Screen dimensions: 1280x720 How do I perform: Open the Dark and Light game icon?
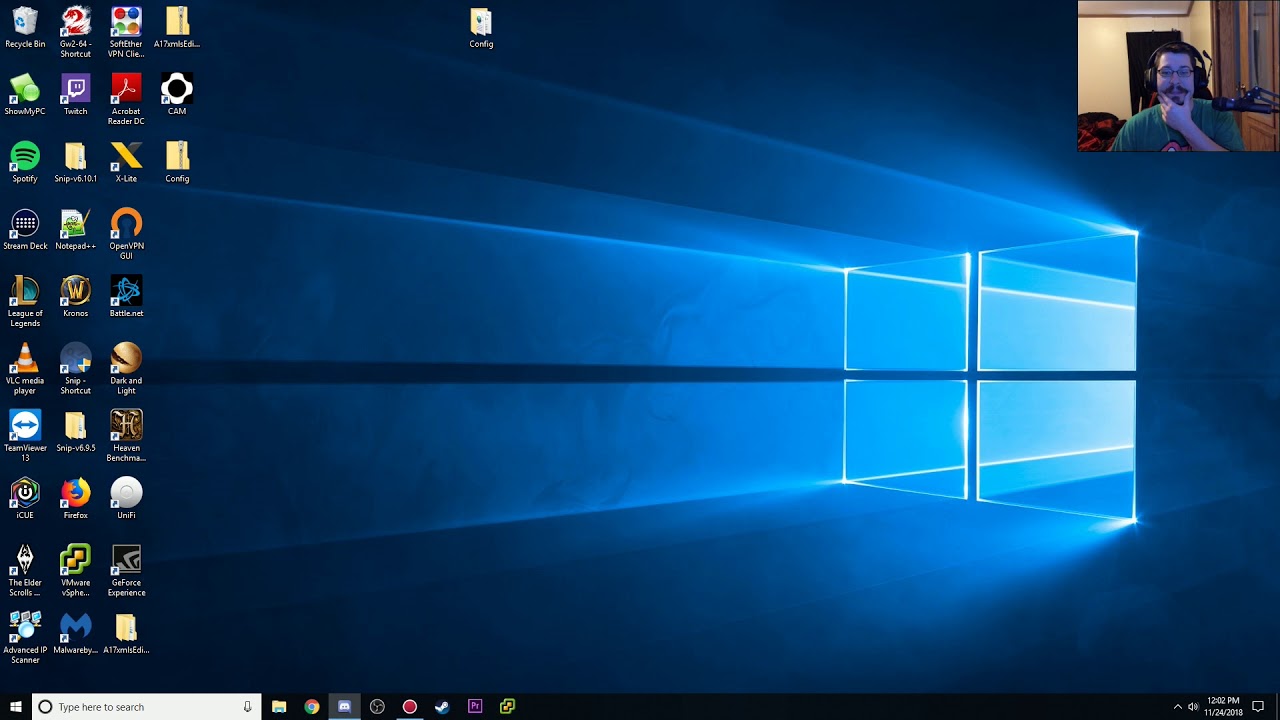126,368
